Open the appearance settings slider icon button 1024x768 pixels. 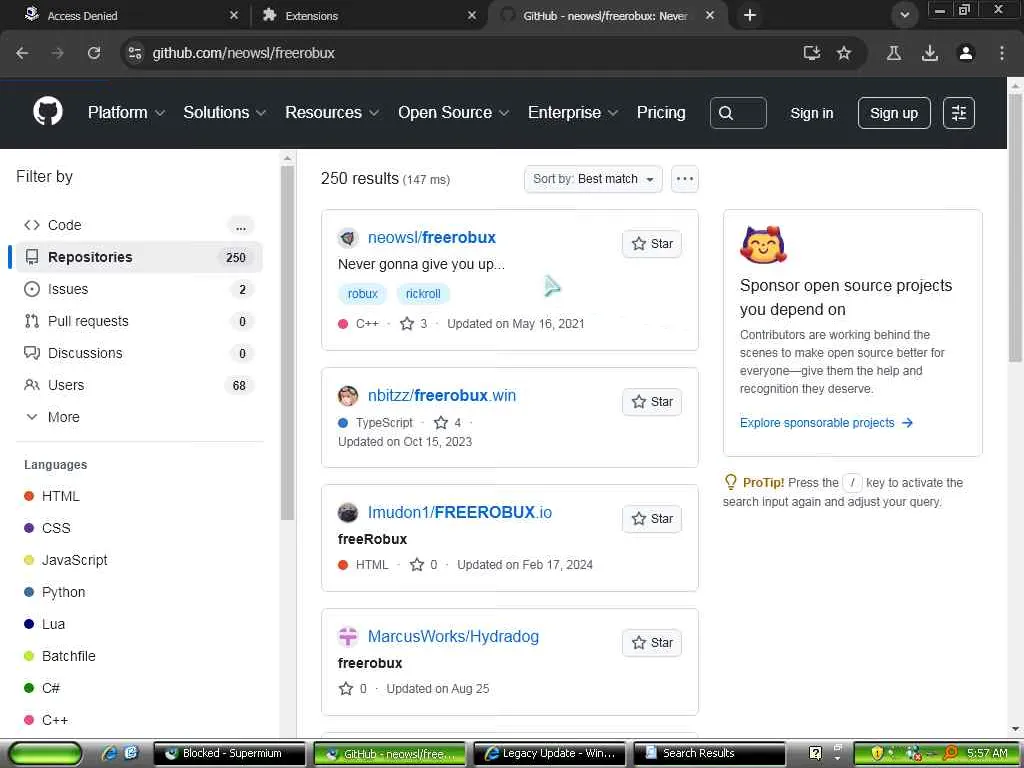point(959,113)
